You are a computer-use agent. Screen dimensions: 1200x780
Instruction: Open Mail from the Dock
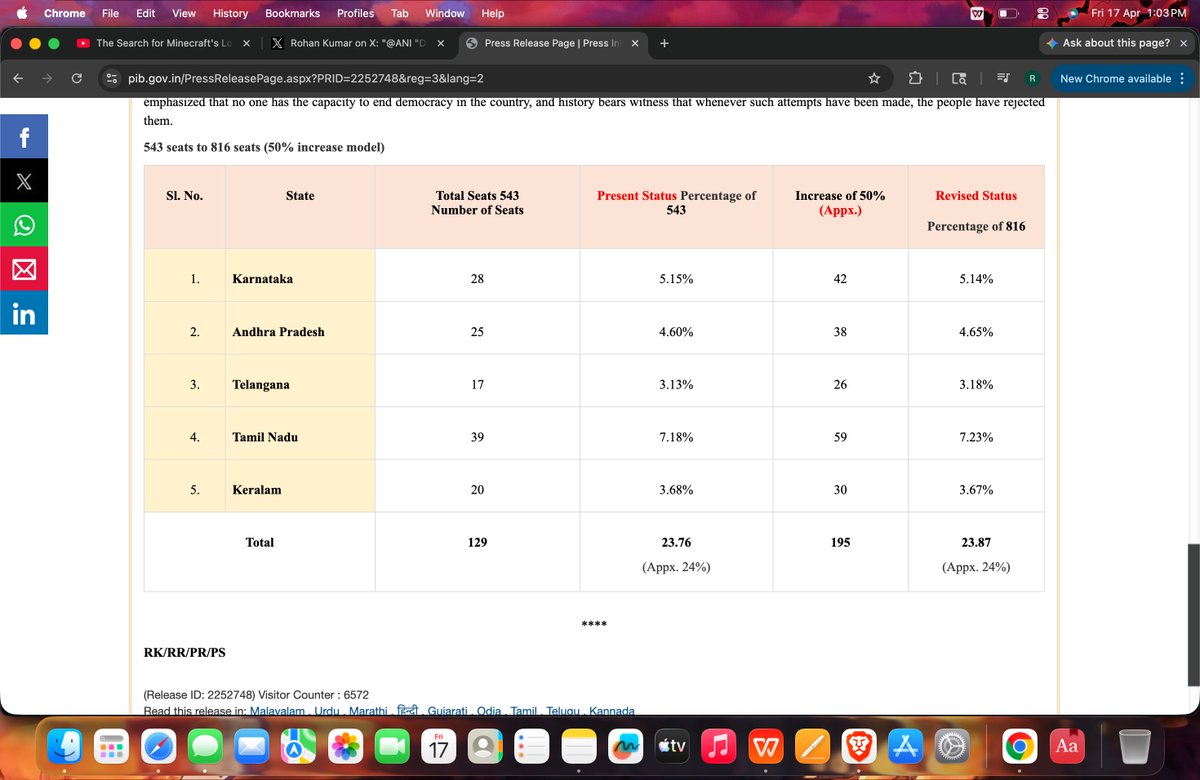252,746
